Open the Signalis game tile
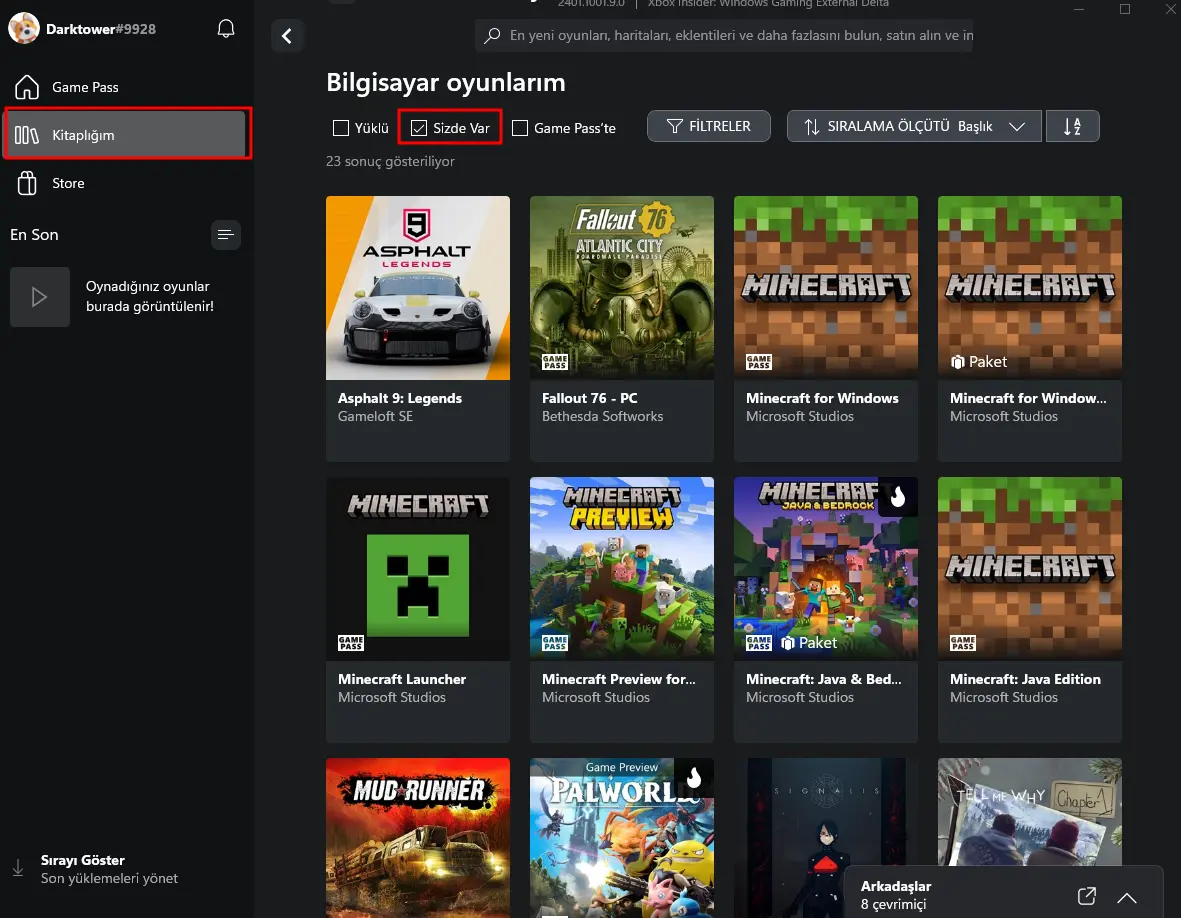 pos(825,813)
